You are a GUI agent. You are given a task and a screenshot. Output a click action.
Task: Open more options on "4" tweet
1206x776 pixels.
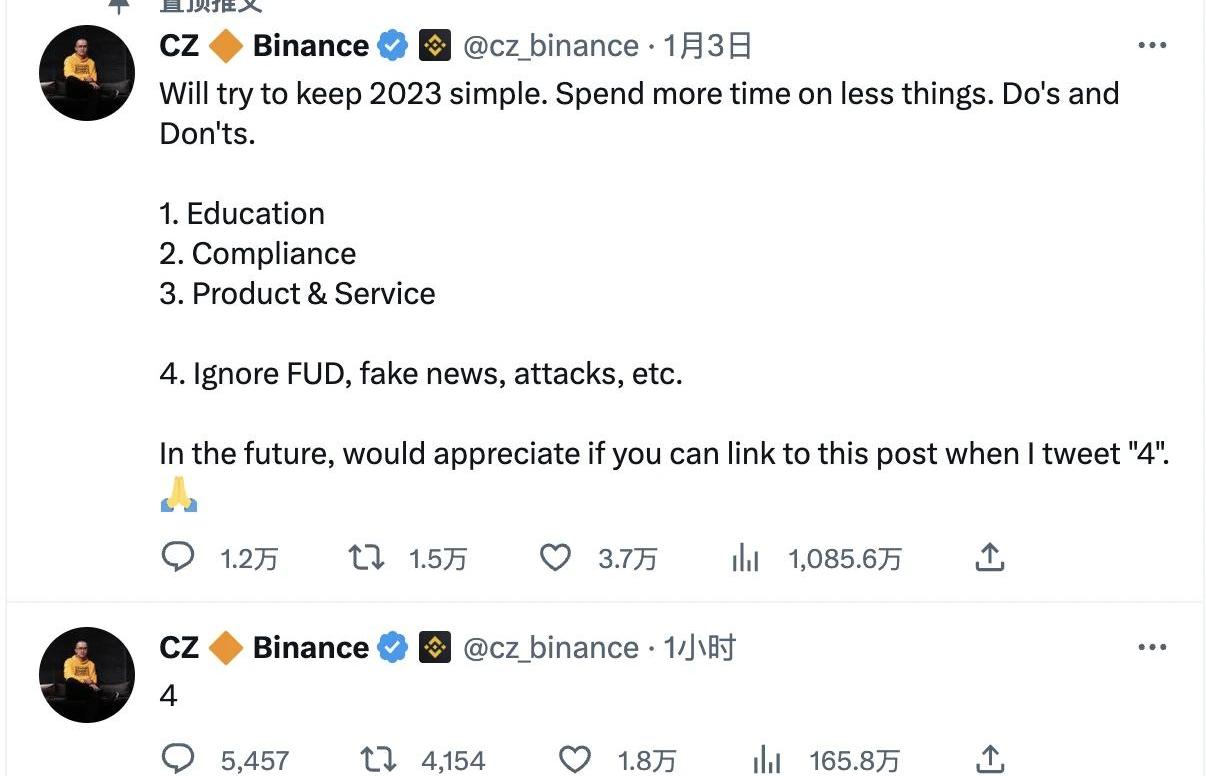[x=1153, y=648]
